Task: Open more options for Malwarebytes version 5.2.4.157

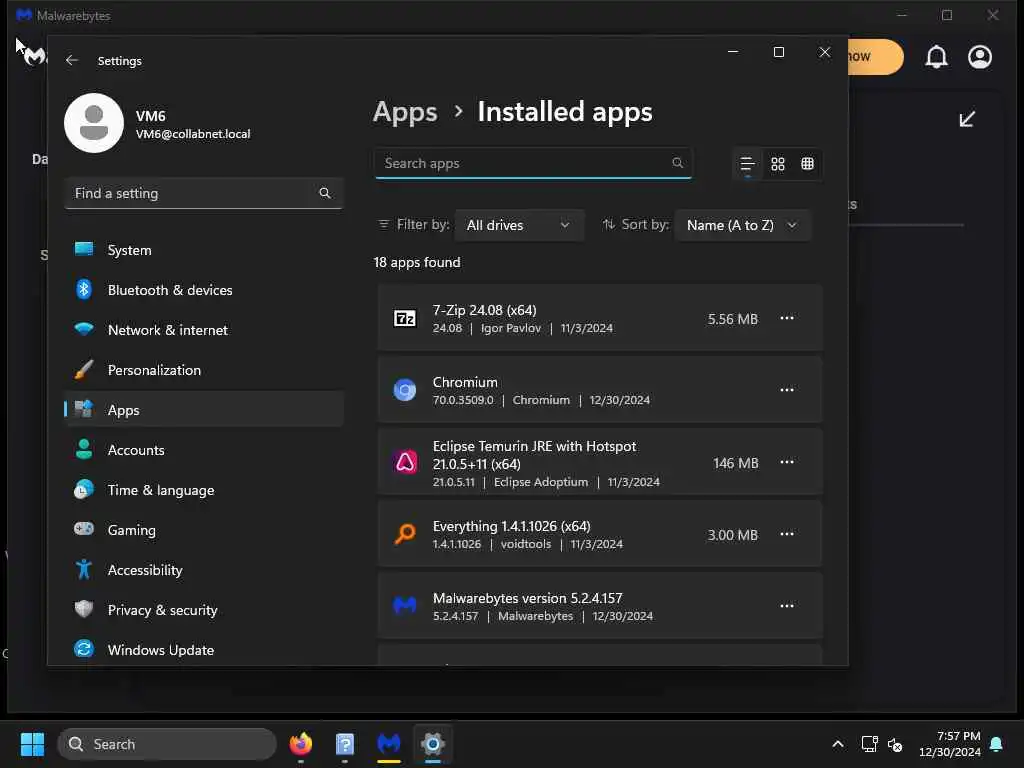Action: (787, 606)
